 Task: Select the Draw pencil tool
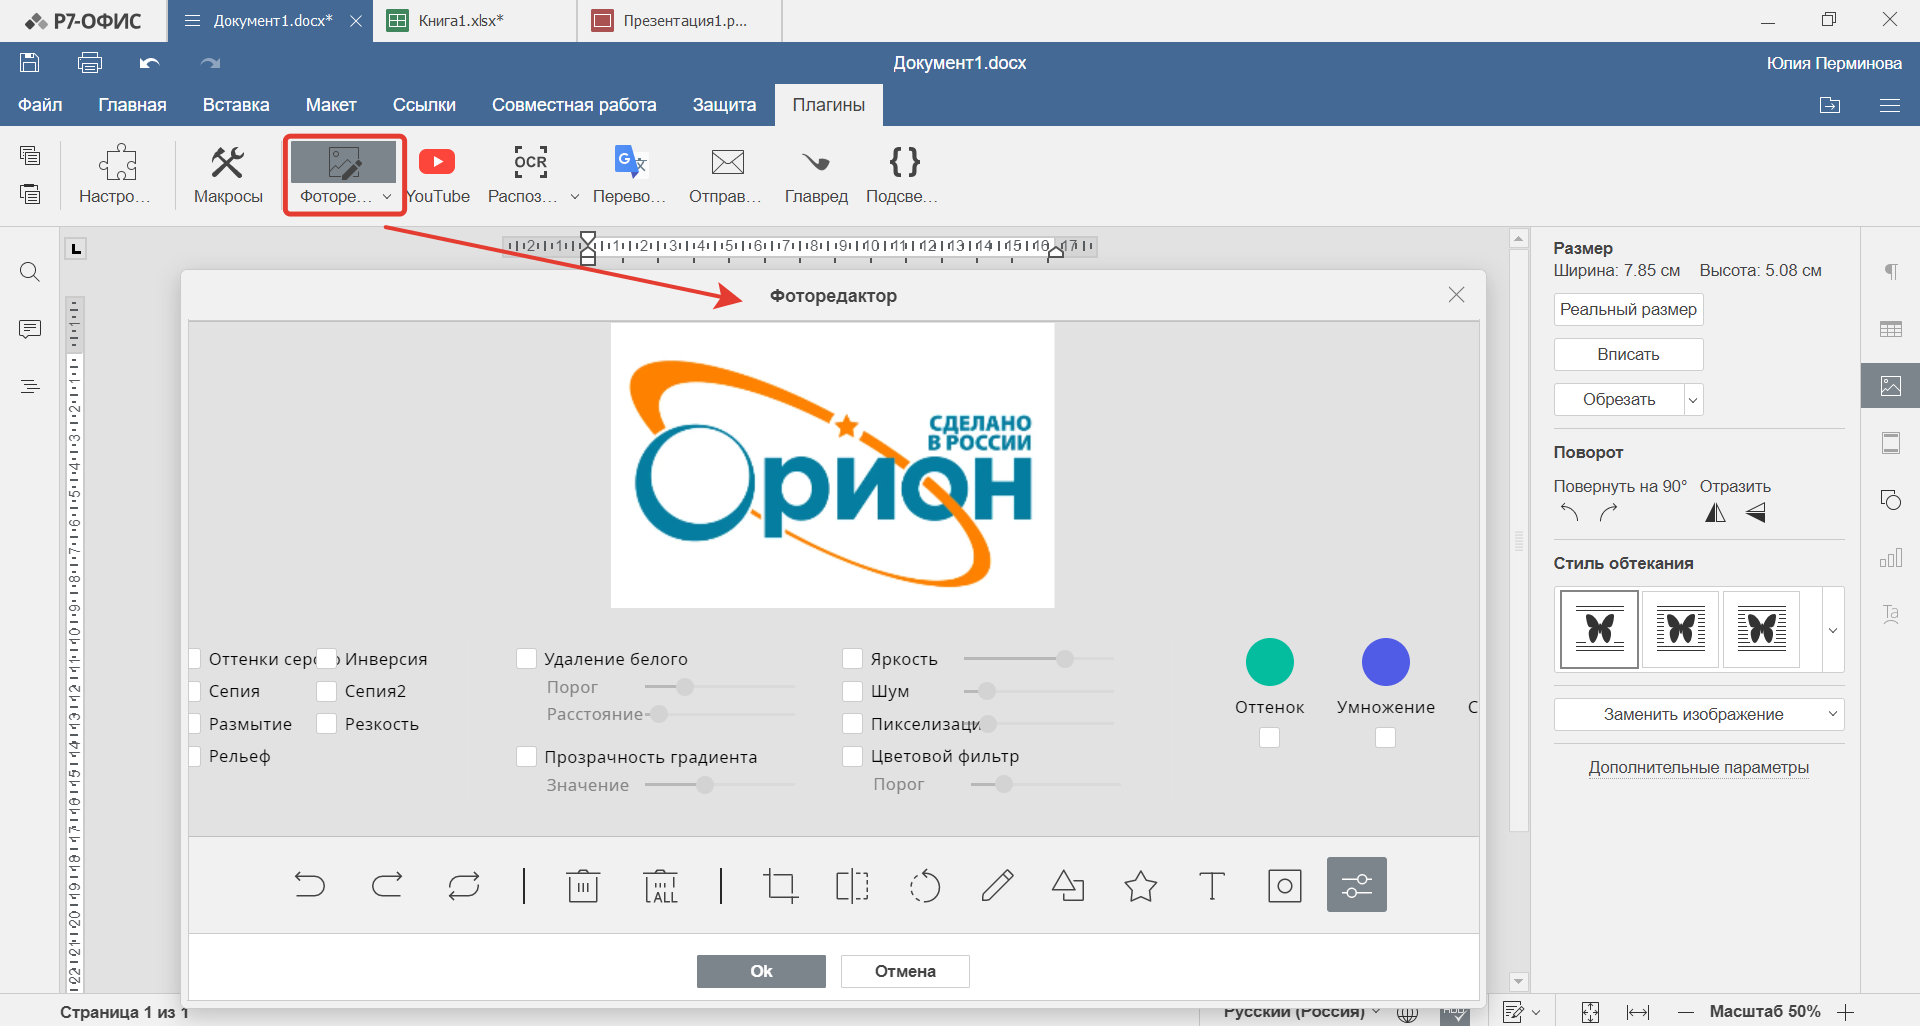tap(997, 885)
